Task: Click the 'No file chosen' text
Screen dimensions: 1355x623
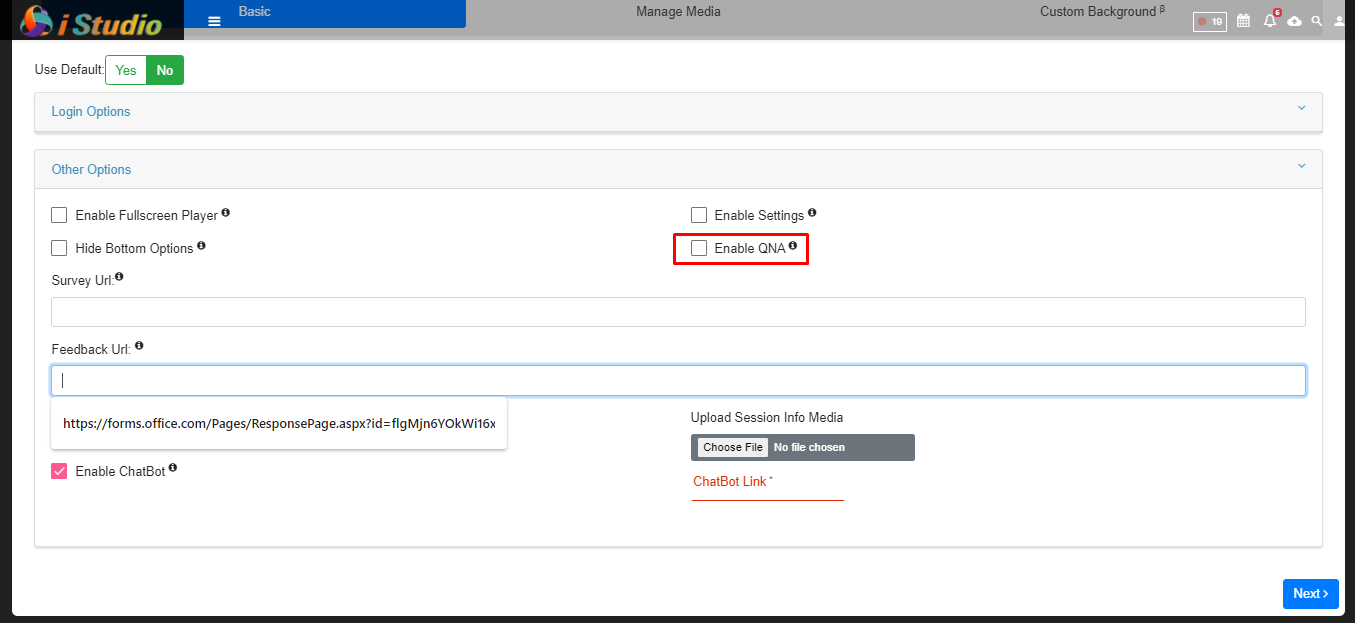Action: 809,447
